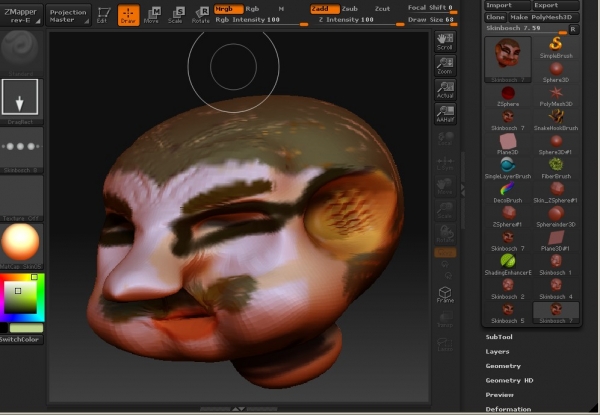Expand the SubTool sub-palette
The height and width of the screenshot is (415, 600).
[x=499, y=337]
